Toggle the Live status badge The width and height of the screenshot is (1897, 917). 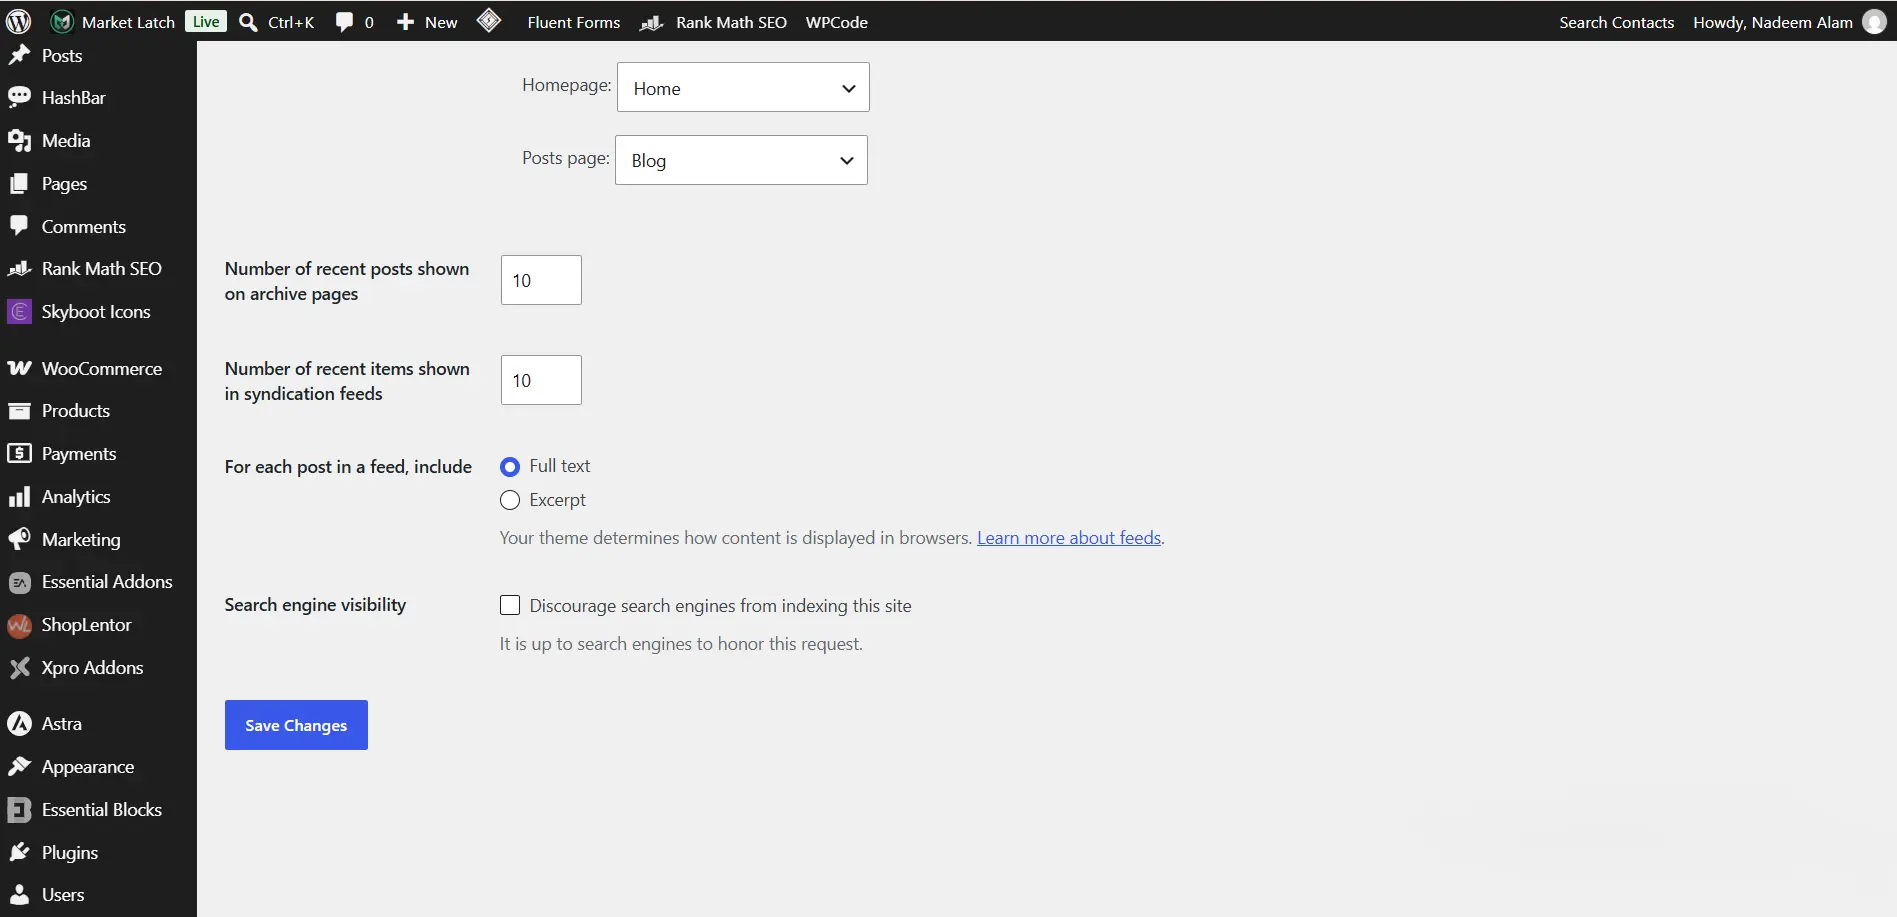point(206,22)
